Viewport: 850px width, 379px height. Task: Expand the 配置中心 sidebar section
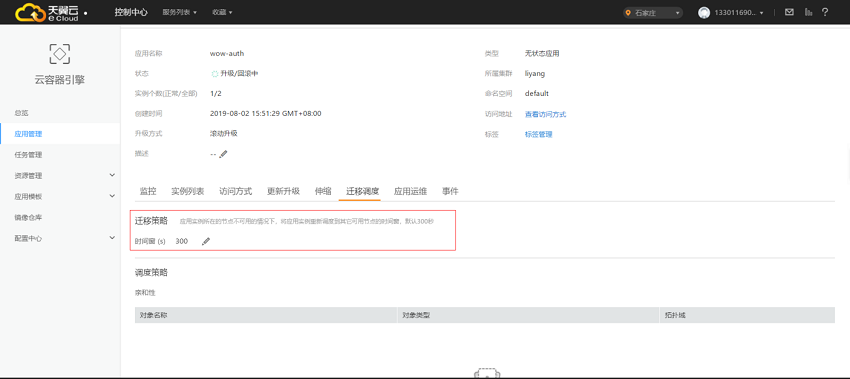(x=60, y=238)
